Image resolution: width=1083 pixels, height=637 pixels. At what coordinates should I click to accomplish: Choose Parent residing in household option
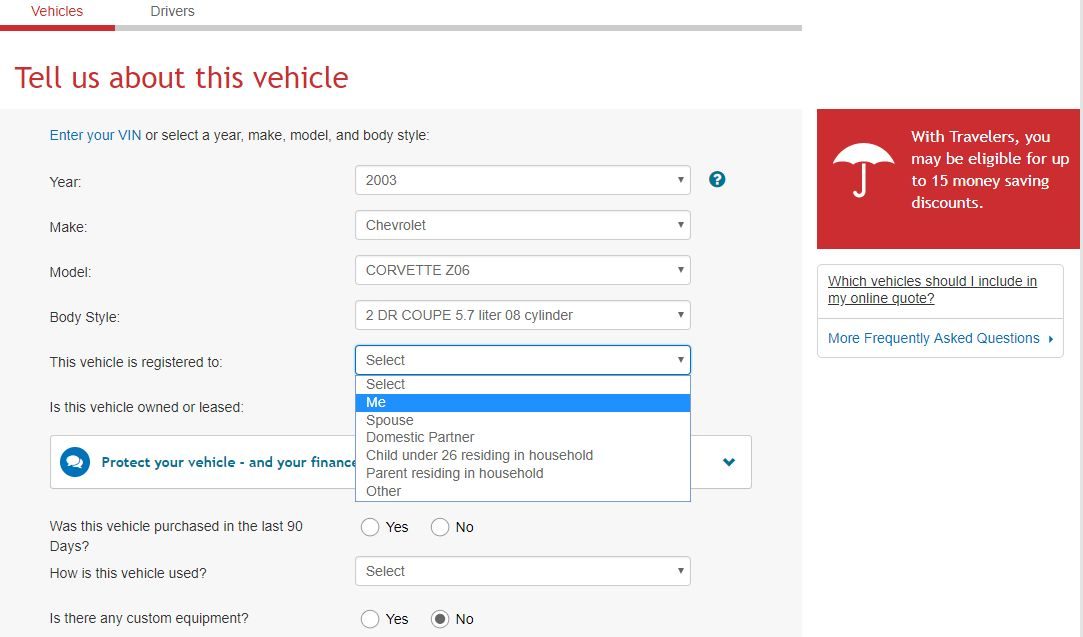[523, 473]
